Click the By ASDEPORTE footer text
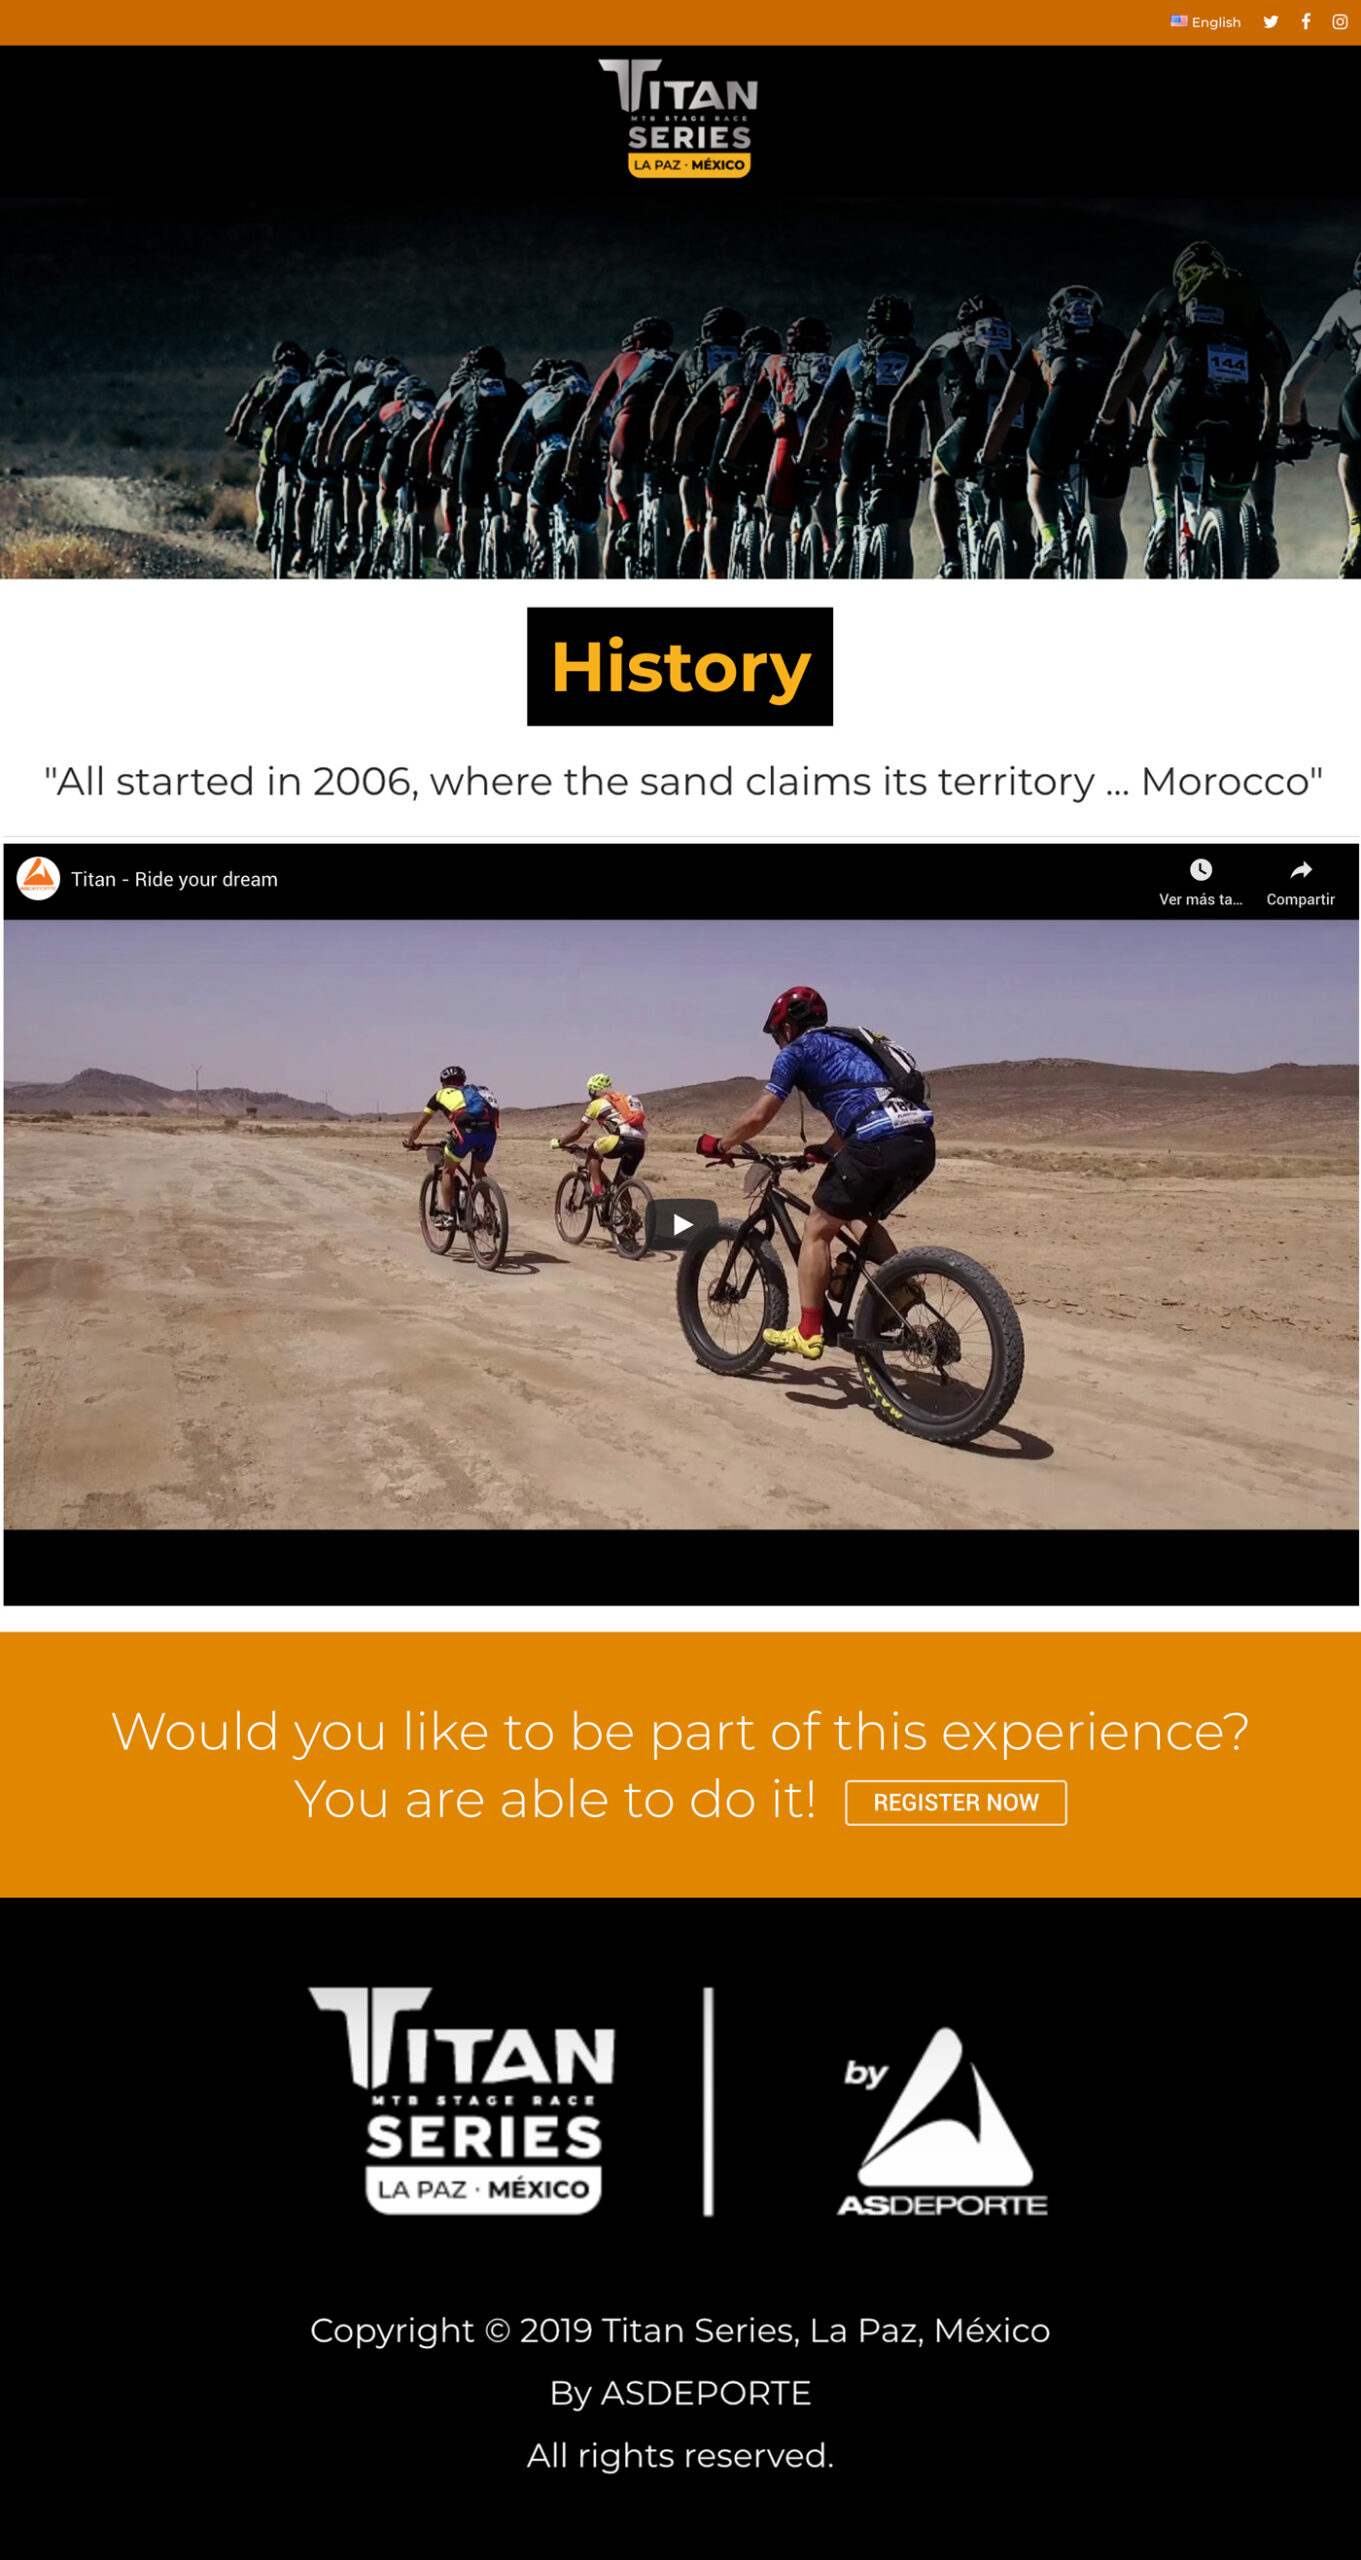Image resolution: width=1361 pixels, height=2560 pixels. (680, 2394)
